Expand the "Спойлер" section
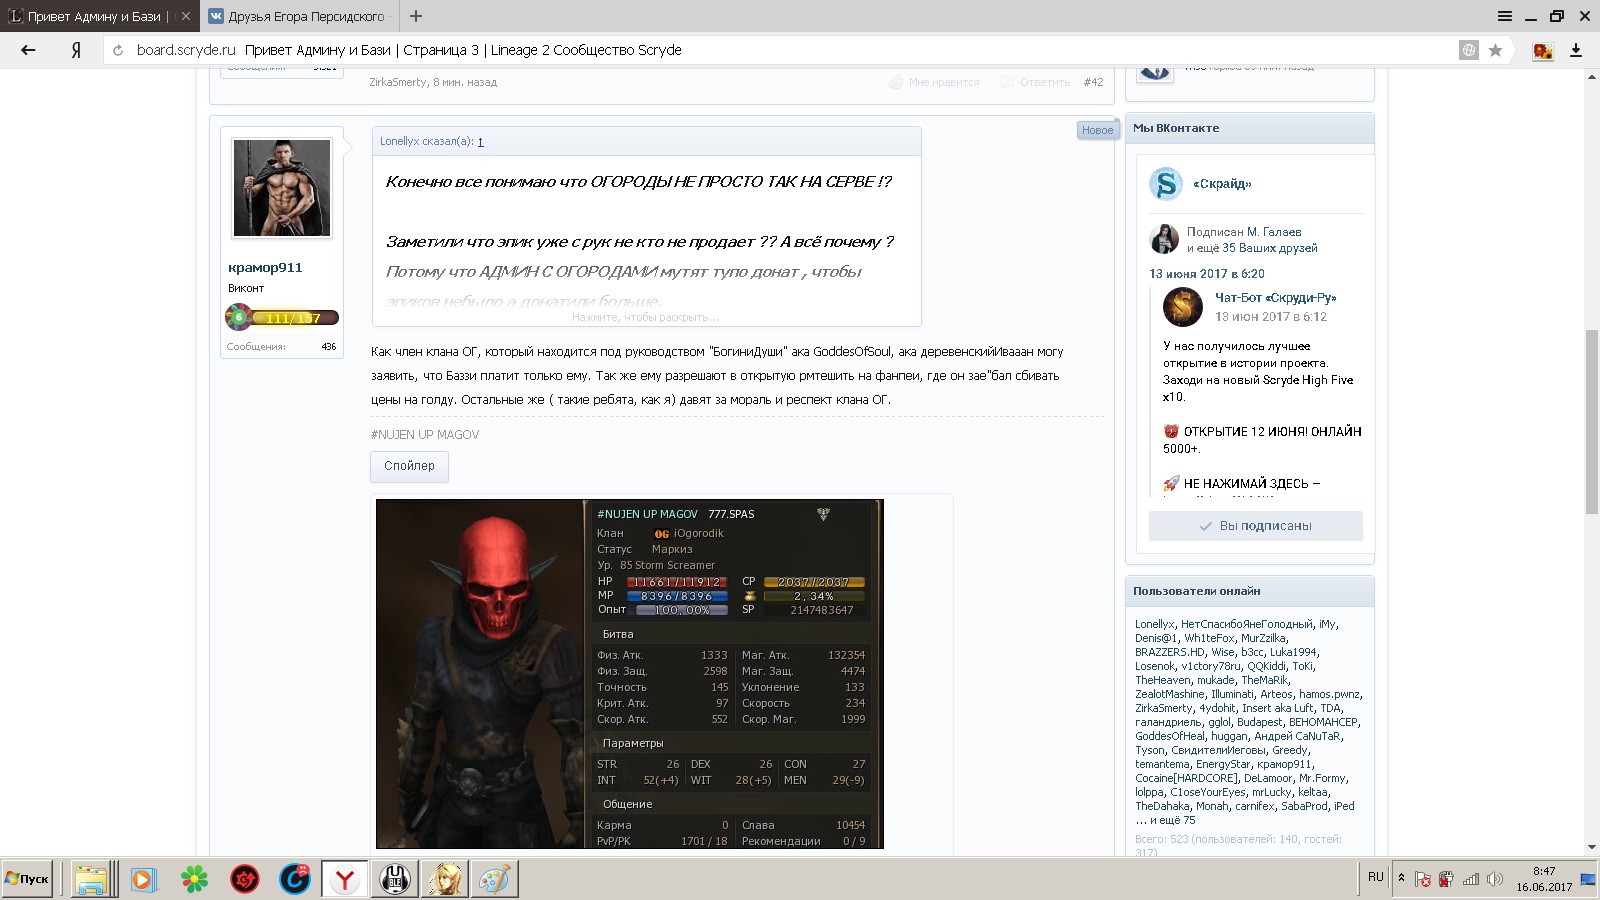This screenshot has height=900, width=1600. coord(409,466)
